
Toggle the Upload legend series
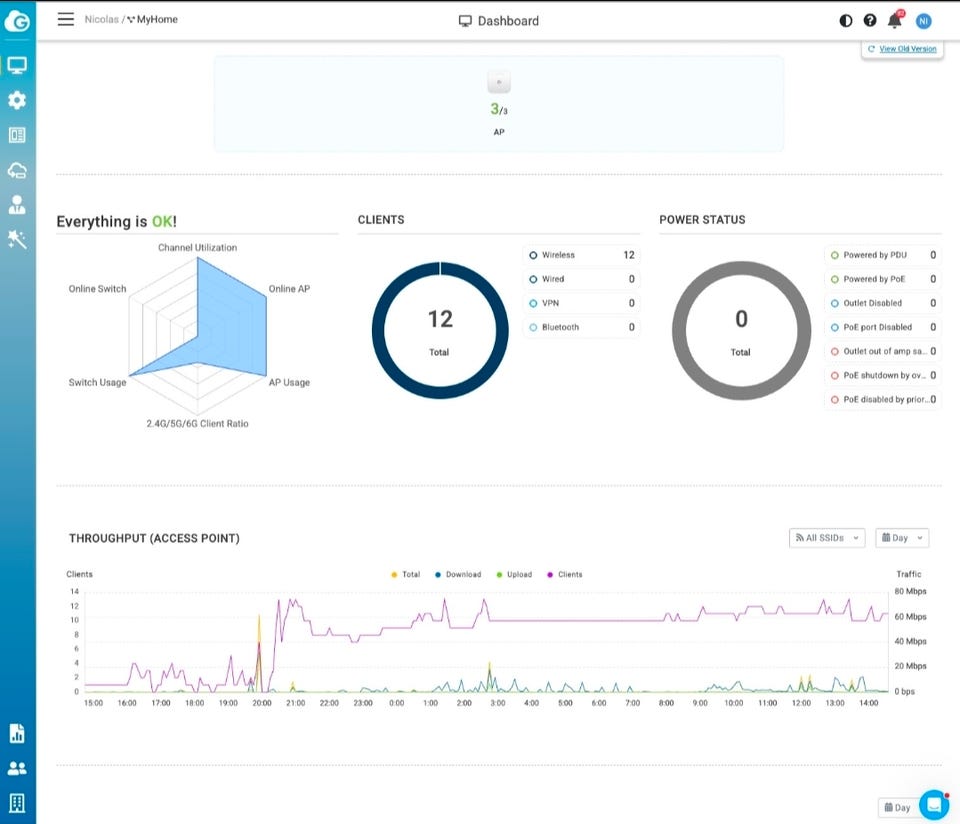pos(514,574)
